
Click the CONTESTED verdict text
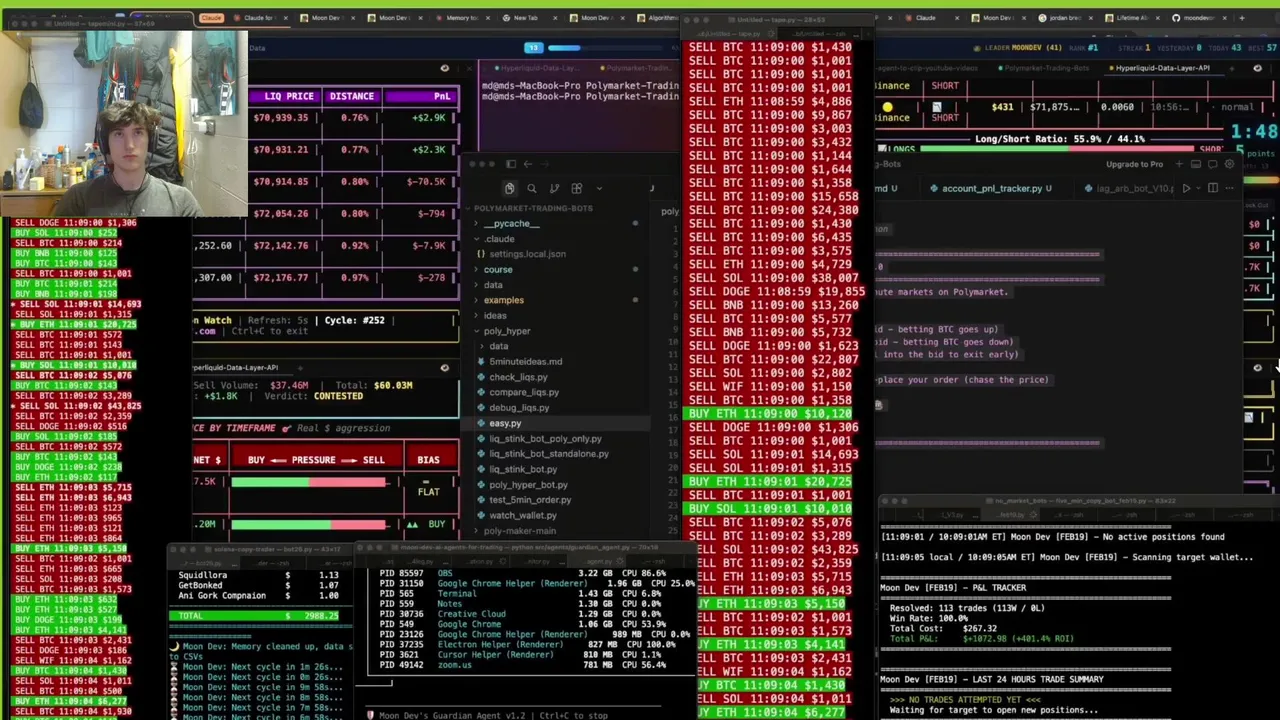tap(338, 396)
